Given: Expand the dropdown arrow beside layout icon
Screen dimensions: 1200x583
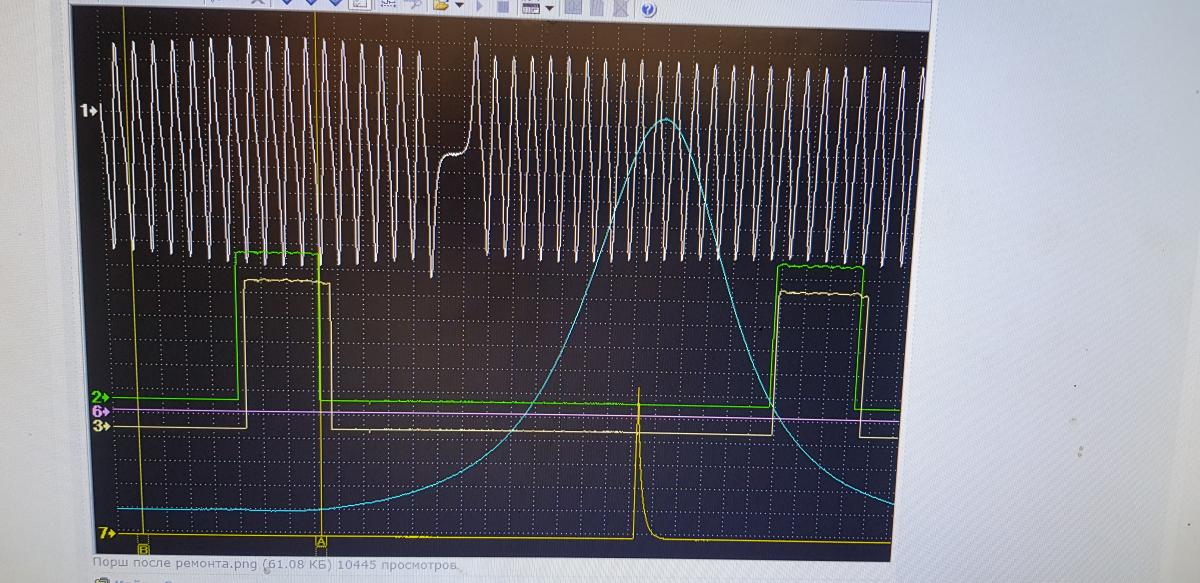Looking at the screenshot, I should (549, 7).
